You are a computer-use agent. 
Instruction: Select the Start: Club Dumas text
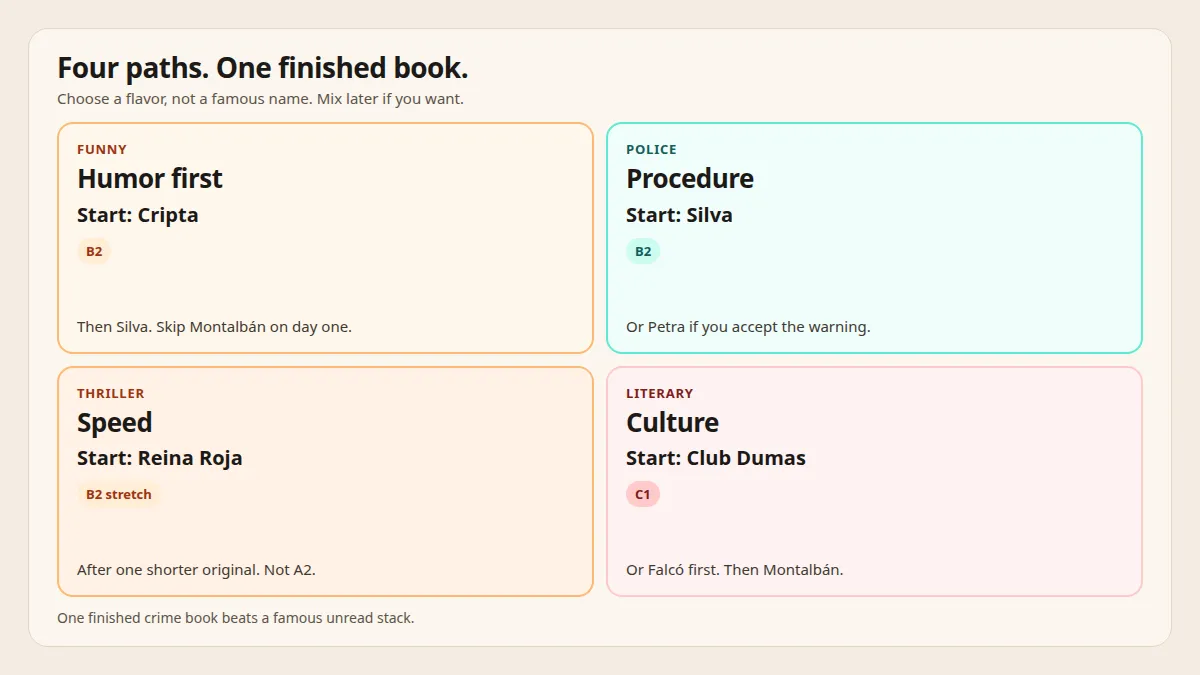click(716, 458)
